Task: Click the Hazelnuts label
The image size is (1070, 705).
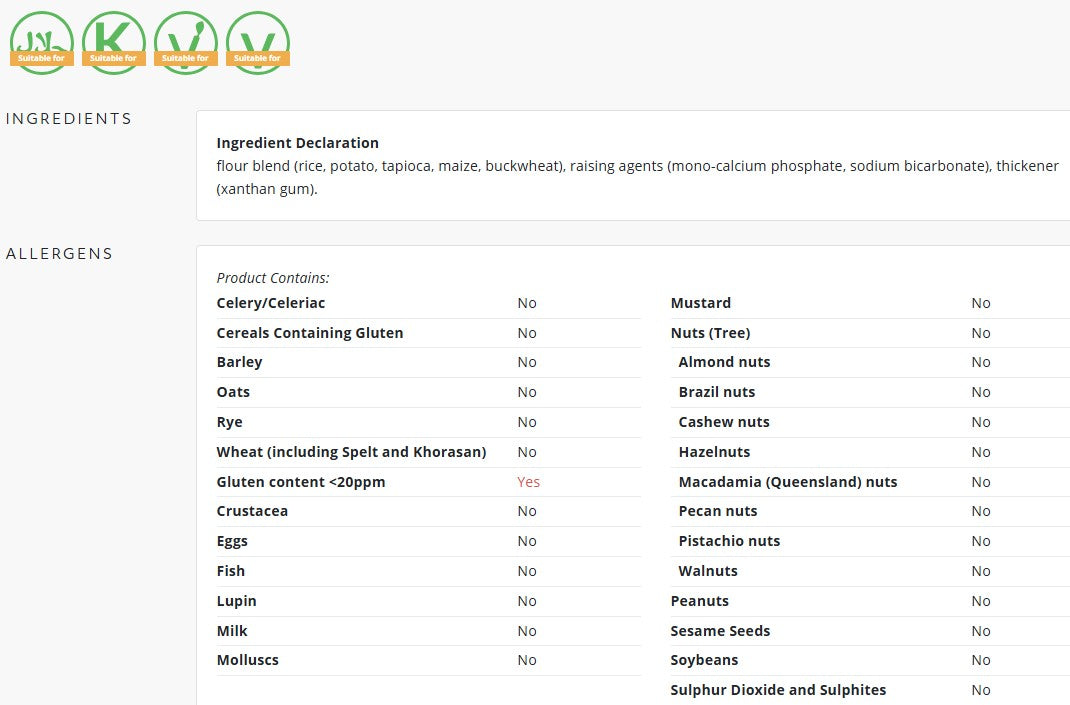Action: 714,452
